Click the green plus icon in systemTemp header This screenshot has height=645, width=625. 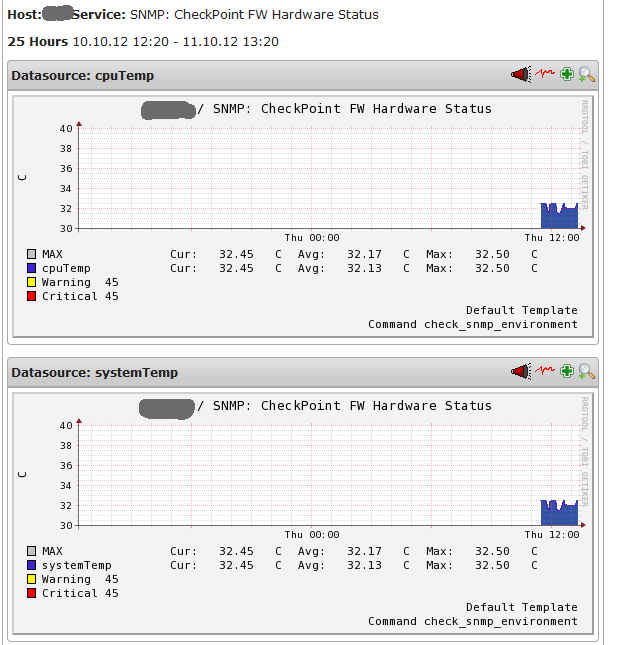point(567,371)
